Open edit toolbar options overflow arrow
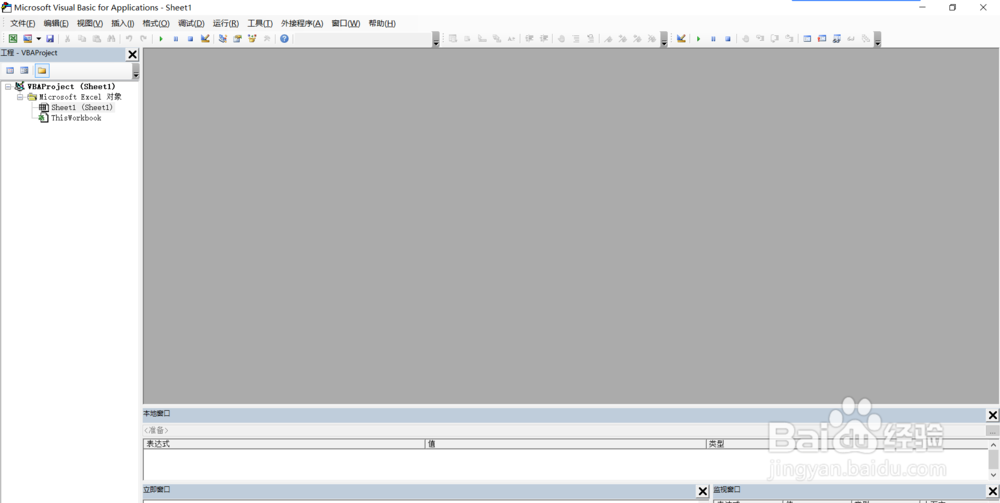 tap(664, 40)
